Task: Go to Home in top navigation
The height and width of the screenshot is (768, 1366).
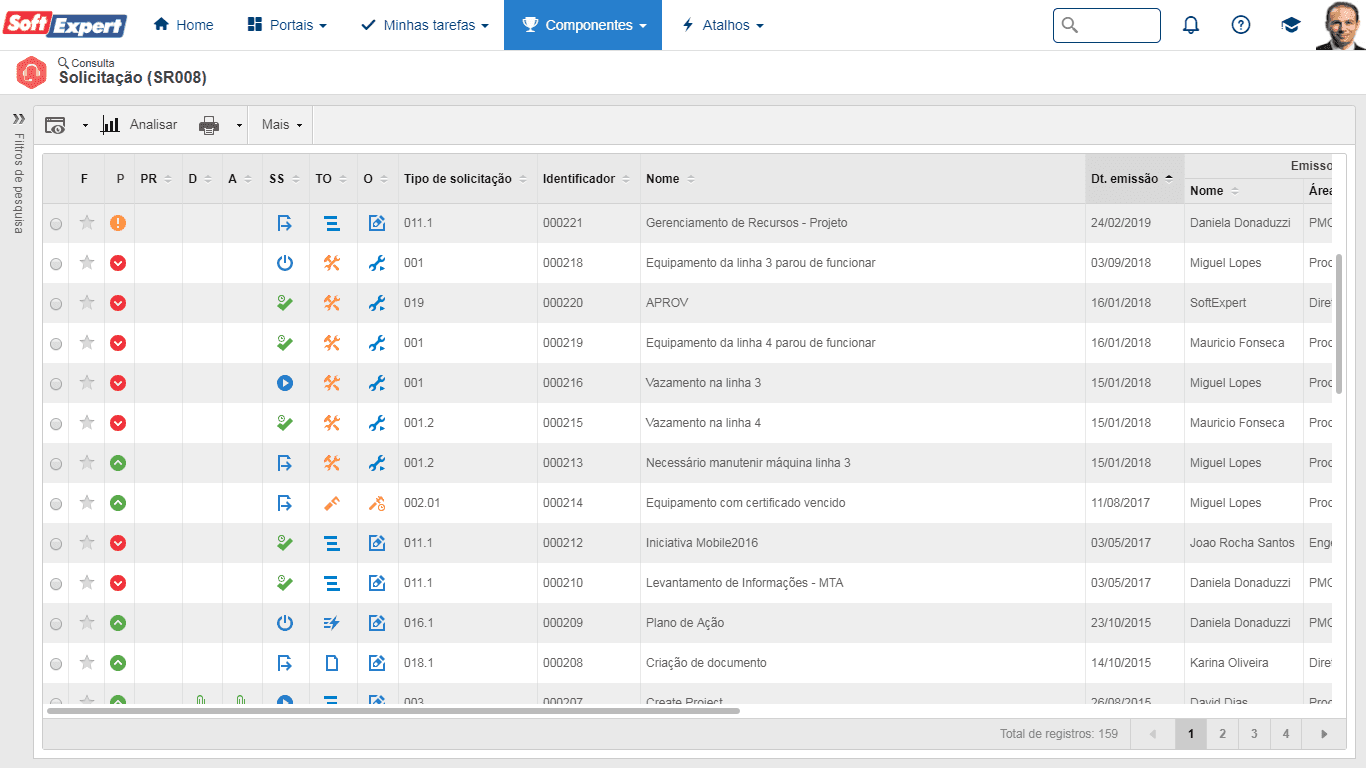Action: tap(183, 25)
